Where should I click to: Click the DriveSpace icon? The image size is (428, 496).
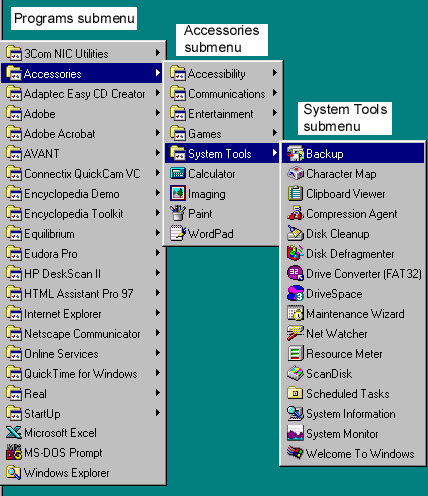(x=295, y=293)
